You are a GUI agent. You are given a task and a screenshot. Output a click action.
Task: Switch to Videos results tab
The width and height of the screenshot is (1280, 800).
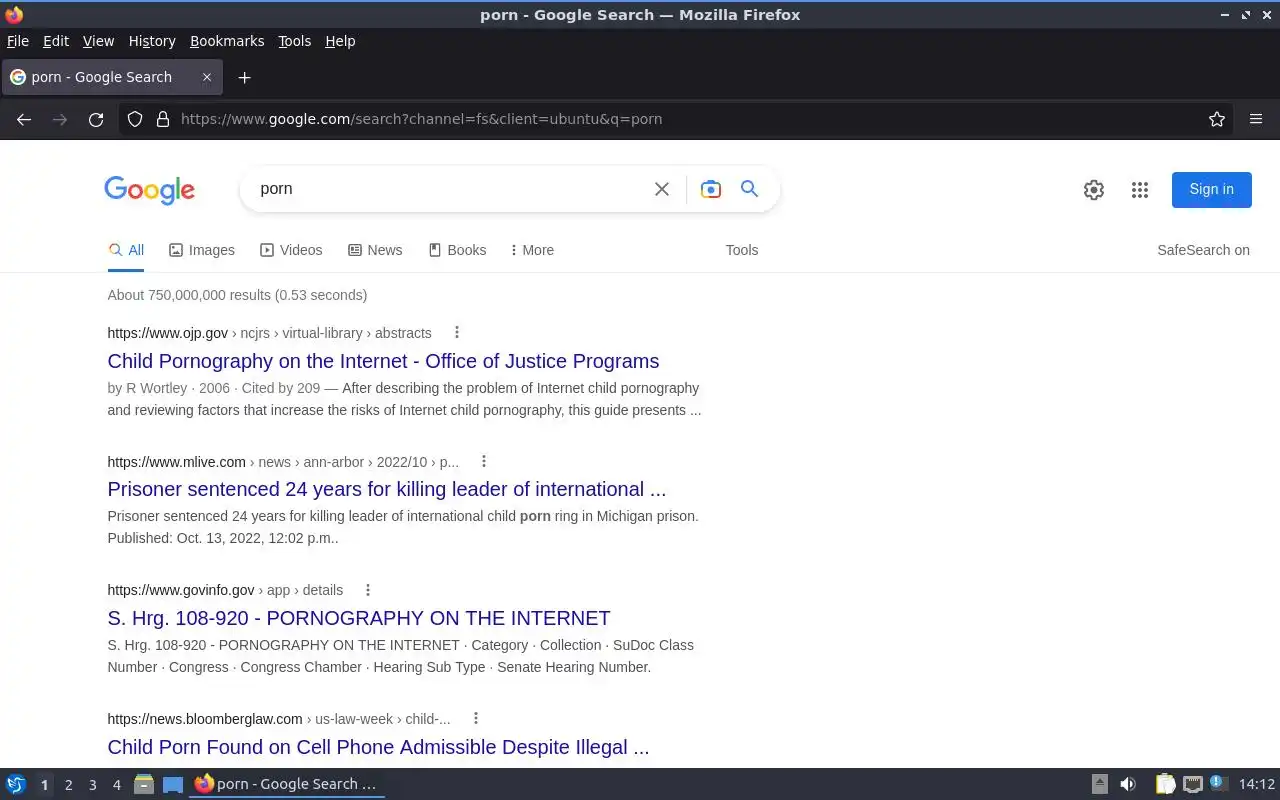(291, 250)
